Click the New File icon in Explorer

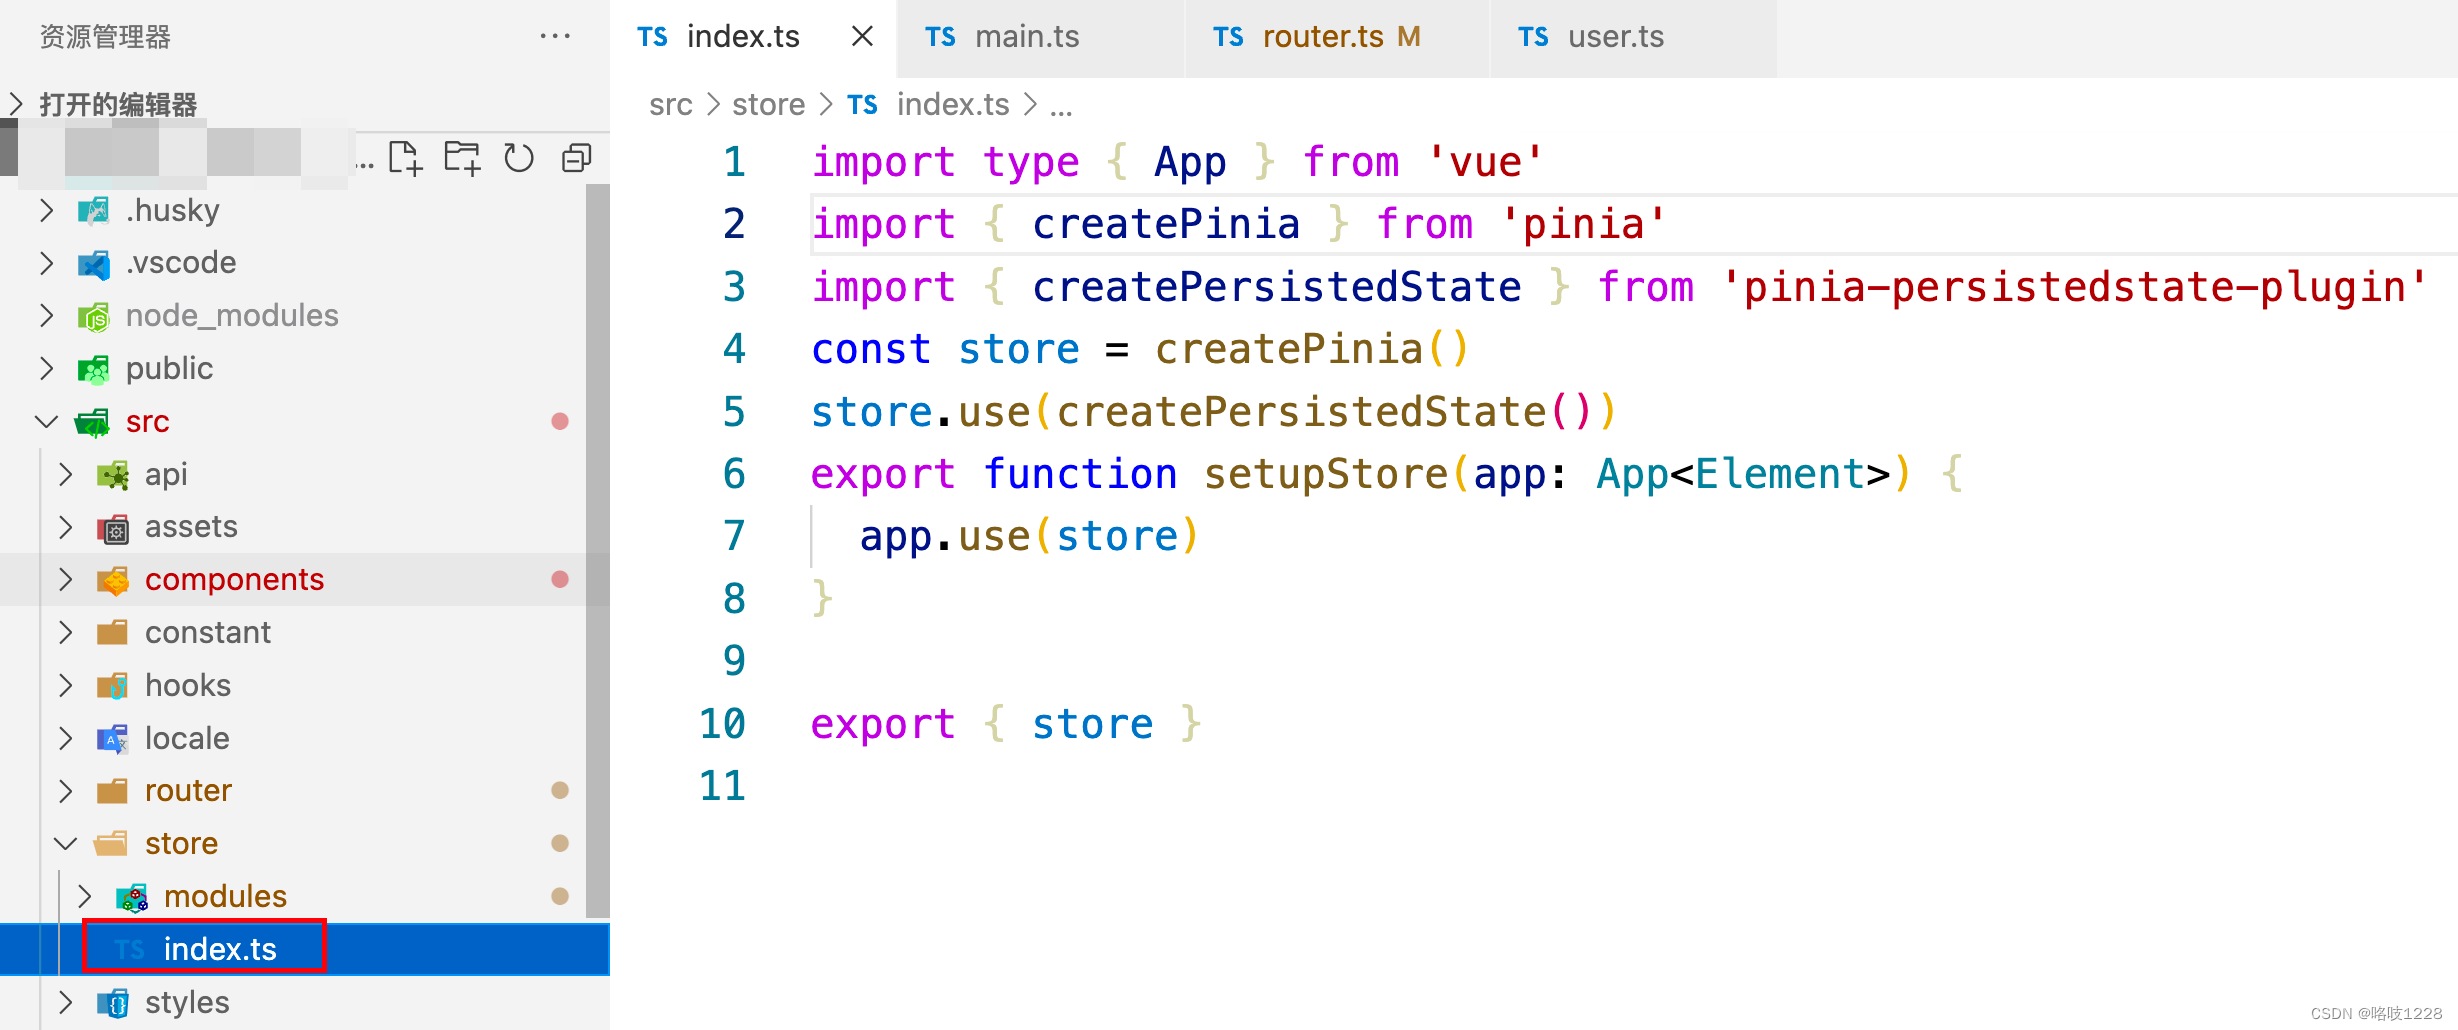click(x=407, y=157)
